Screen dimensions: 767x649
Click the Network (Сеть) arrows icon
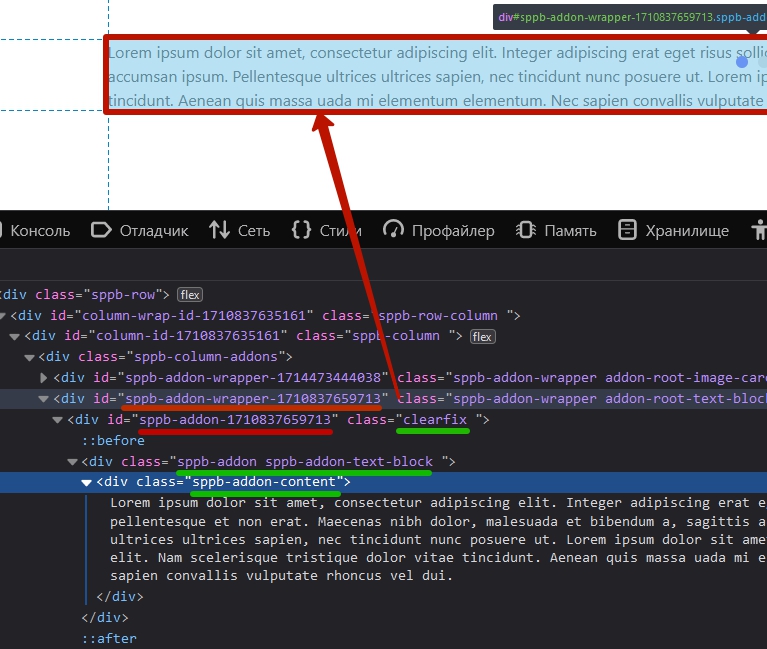tap(219, 230)
